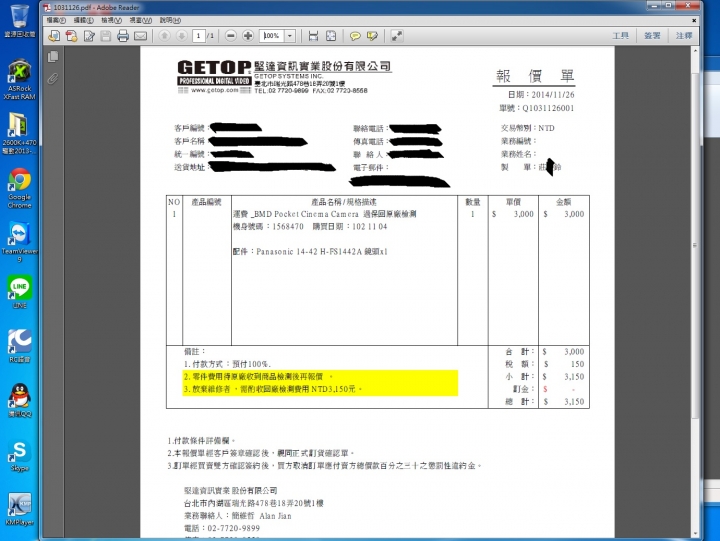Image resolution: width=720 pixels, height=541 pixels.
Task: Add a sticky note comment bubble
Action: pos(355,36)
